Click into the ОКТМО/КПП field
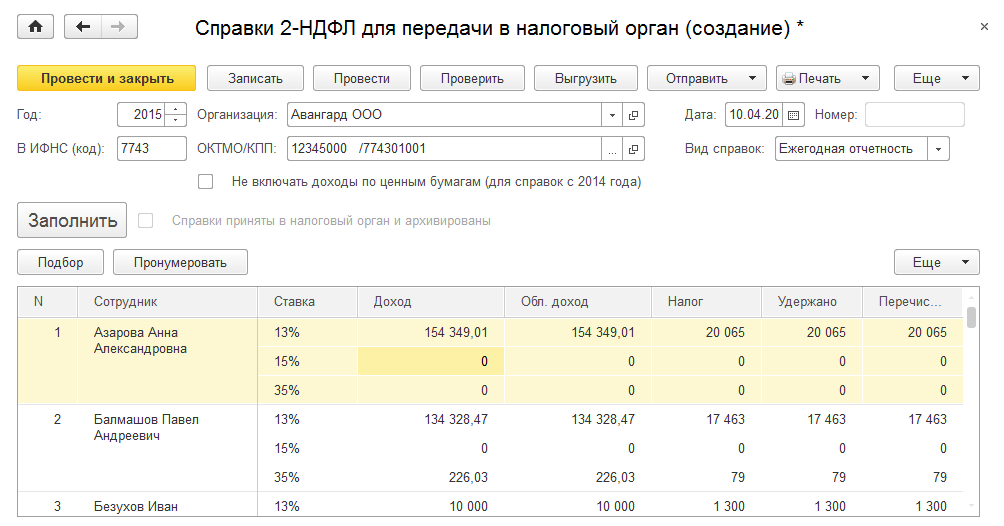This screenshot has width=1004, height=526. (444, 149)
